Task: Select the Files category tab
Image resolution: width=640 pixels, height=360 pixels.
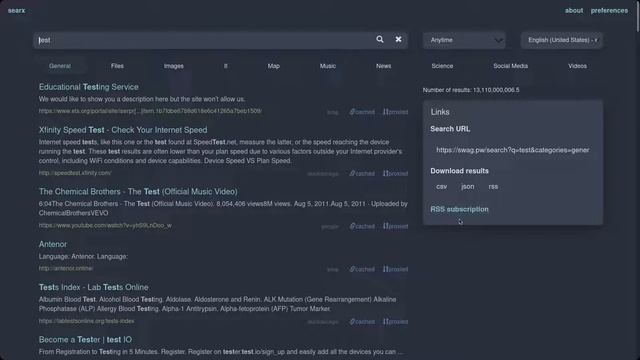Action: 117,66
